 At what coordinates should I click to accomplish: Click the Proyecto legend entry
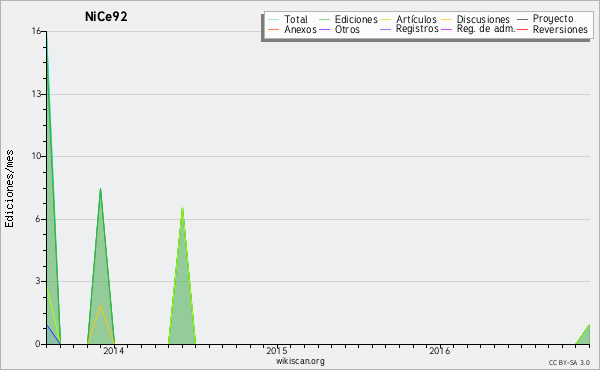(553, 18)
